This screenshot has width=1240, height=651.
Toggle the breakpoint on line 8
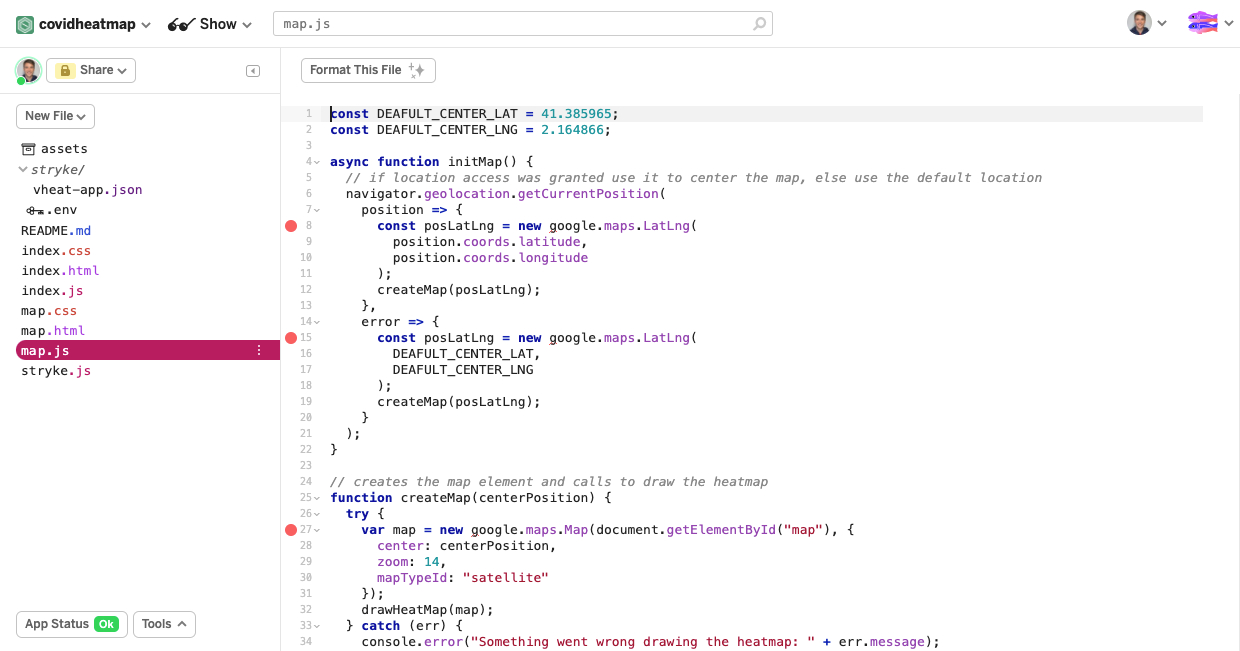point(291,226)
